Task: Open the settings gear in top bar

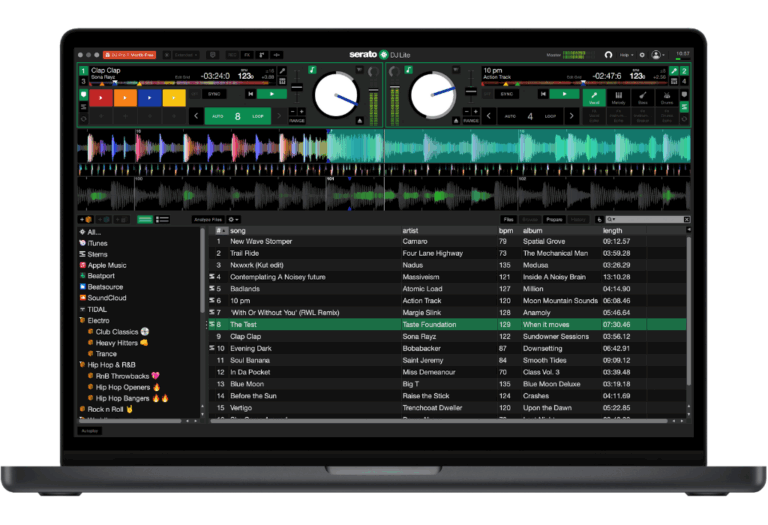Action: tap(642, 55)
